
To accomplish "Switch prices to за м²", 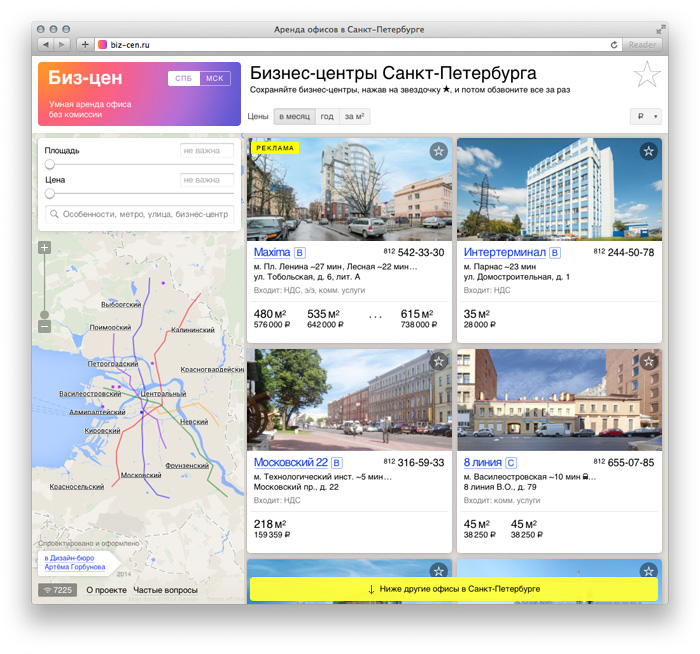I will click(x=354, y=117).
